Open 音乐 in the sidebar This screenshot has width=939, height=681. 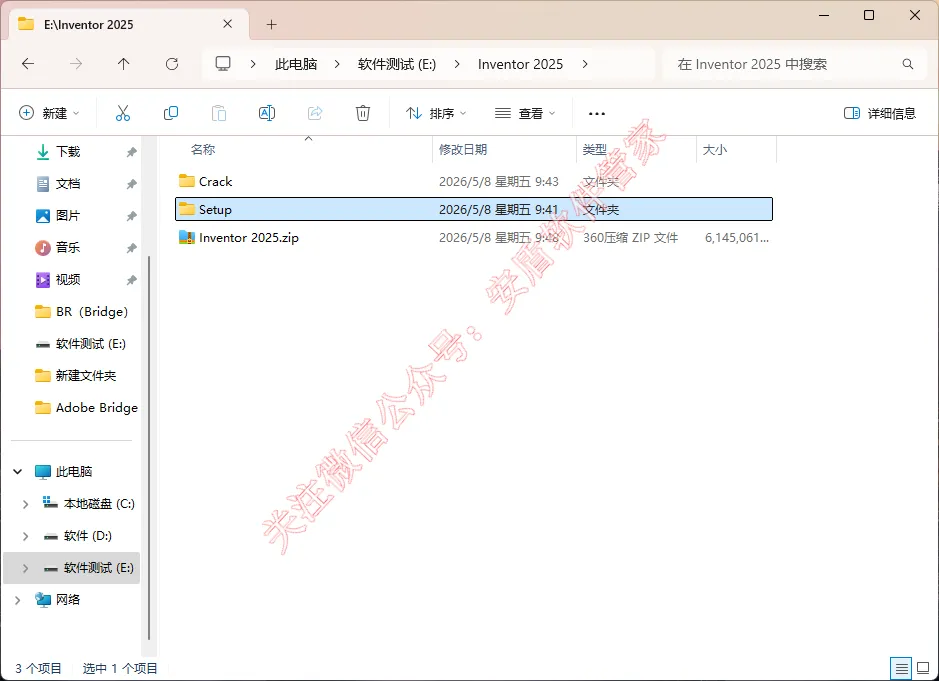point(68,247)
